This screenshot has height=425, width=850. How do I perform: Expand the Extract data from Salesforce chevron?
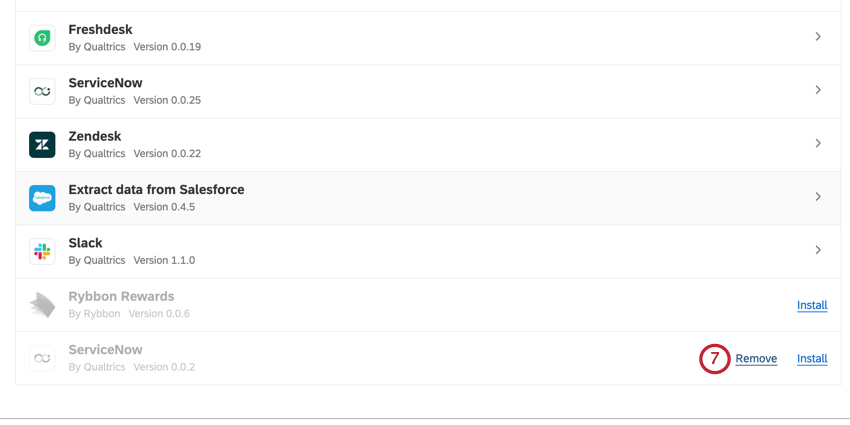coord(818,197)
